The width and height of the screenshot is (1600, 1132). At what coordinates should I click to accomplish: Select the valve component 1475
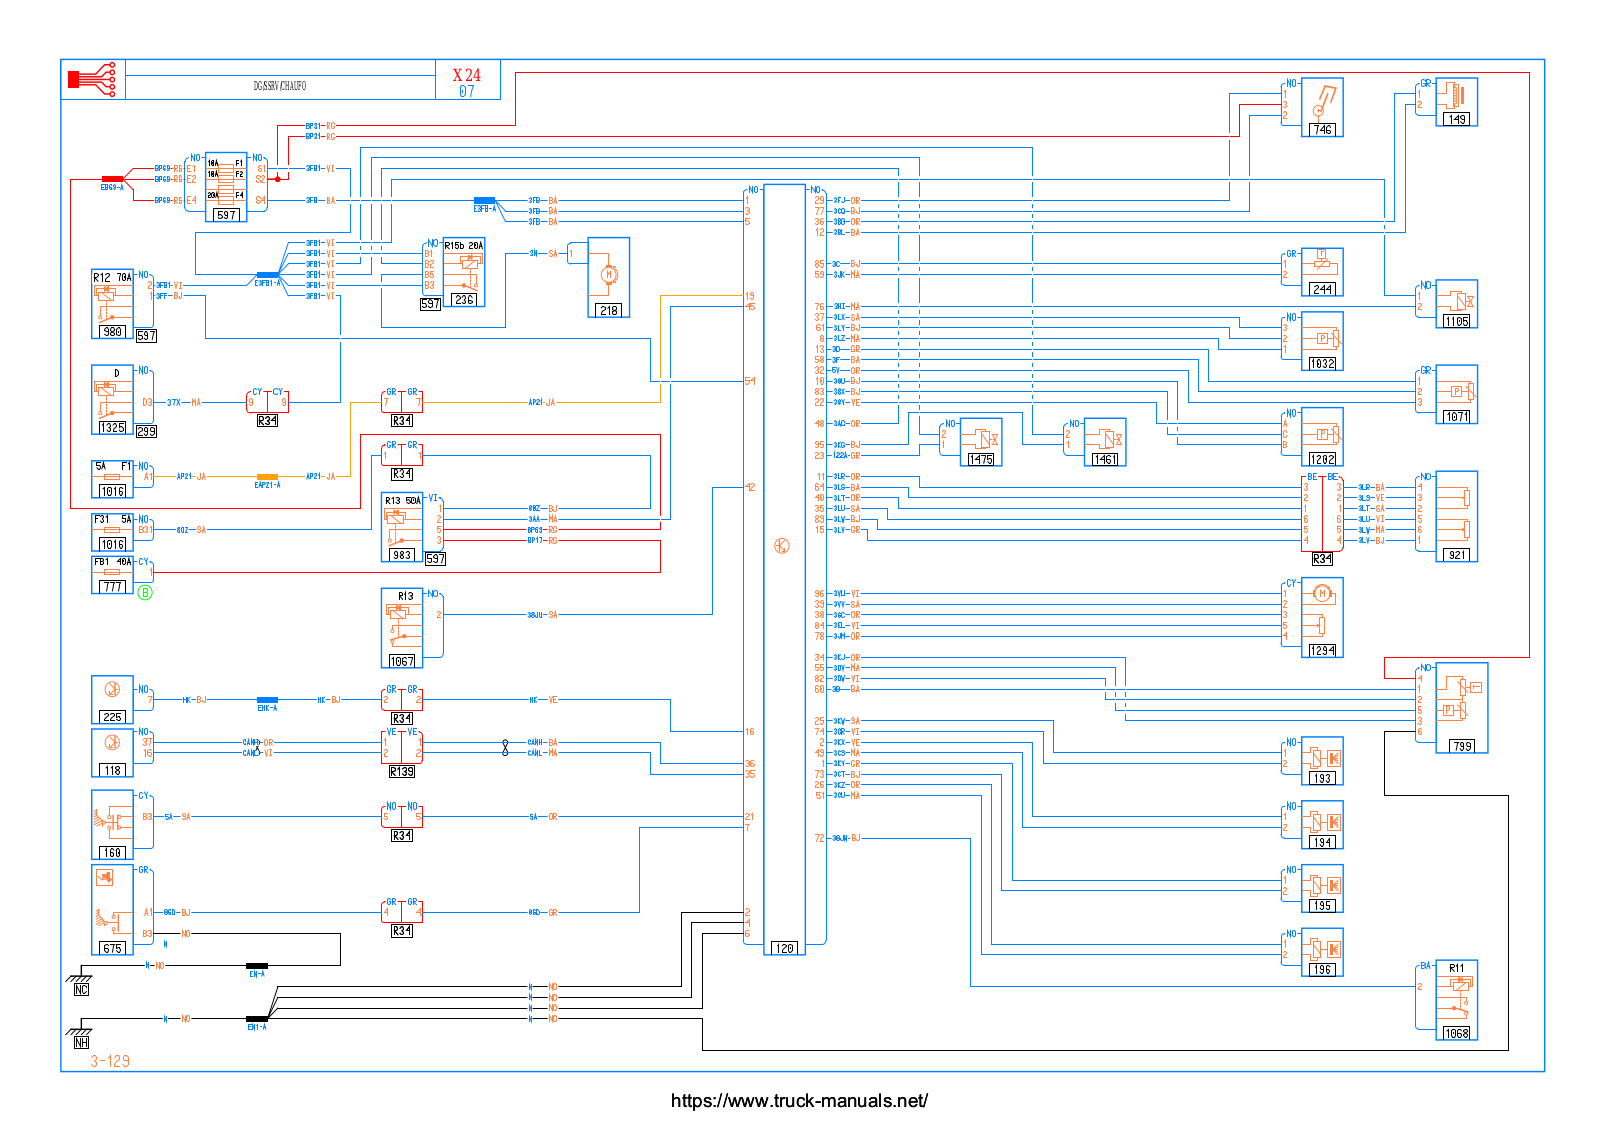tap(981, 442)
